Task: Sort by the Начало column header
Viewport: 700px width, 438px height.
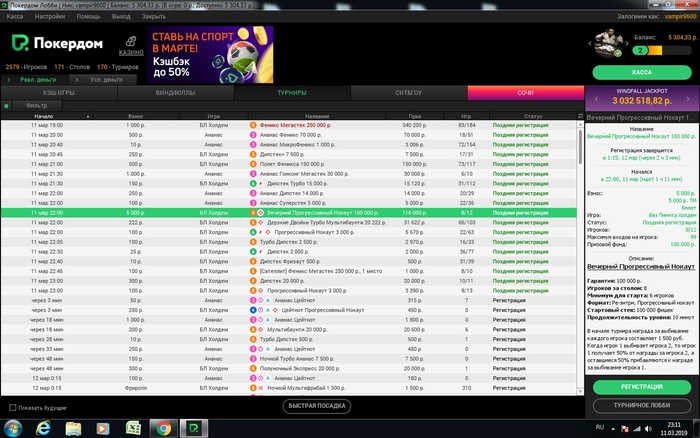Action: 46,116
